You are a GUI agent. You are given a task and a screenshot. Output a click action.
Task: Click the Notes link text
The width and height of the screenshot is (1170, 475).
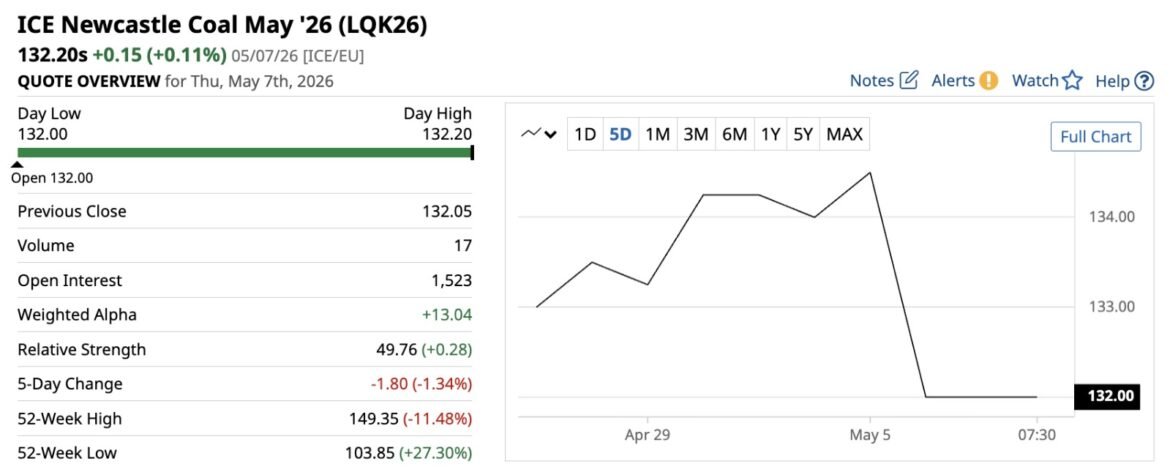click(x=872, y=81)
